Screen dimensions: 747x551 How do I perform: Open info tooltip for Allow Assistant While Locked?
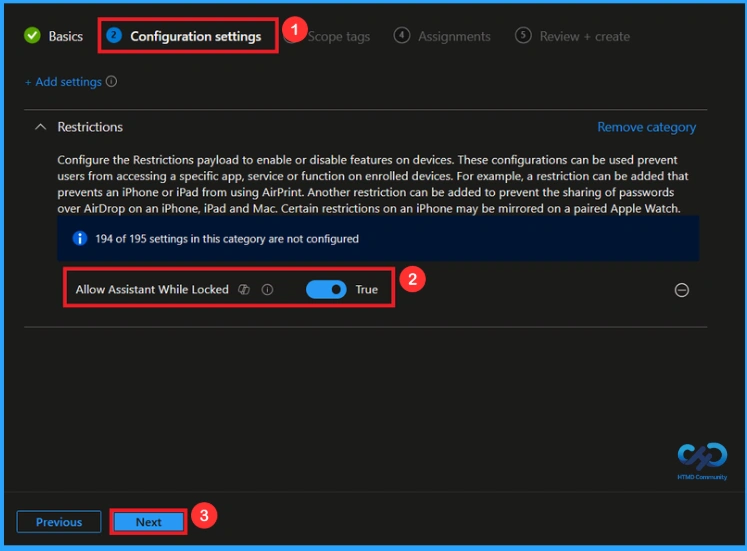coord(267,290)
